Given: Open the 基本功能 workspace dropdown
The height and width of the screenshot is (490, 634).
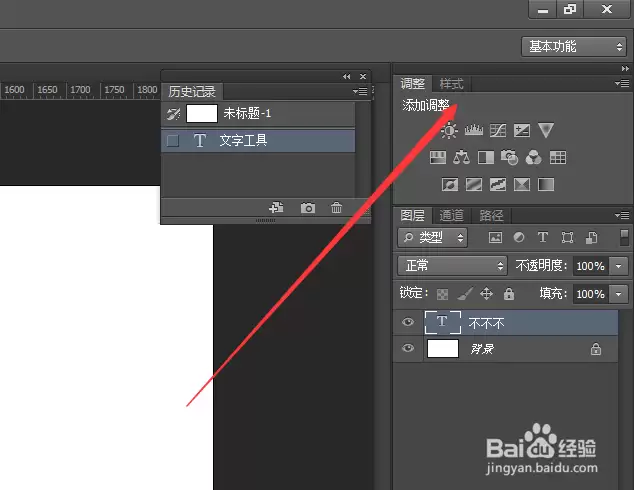Looking at the screenshot, I should [x=574, y=46].
